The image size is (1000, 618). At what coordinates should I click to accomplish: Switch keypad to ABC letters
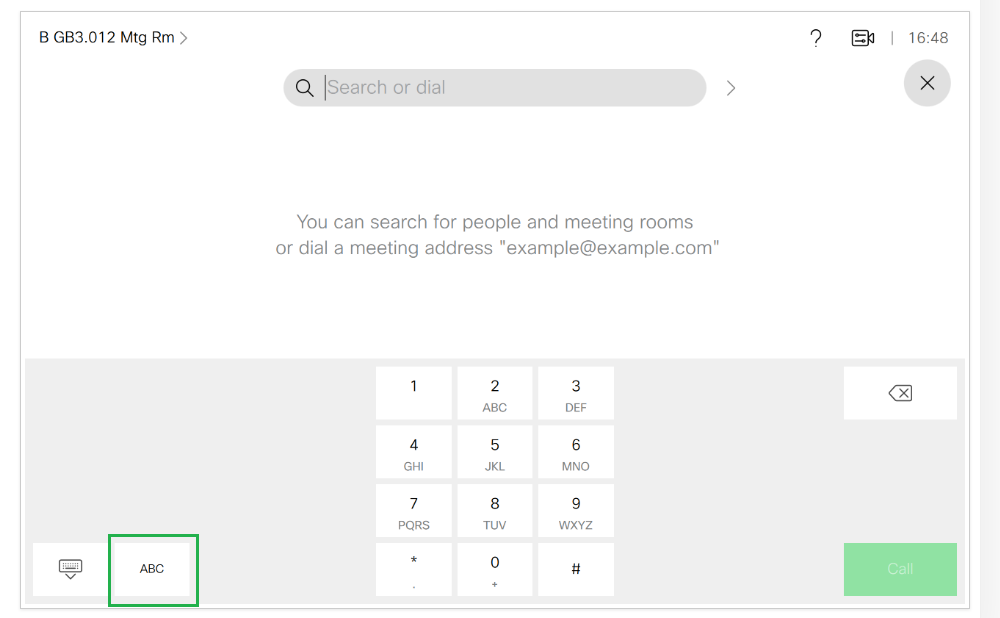(152, 569)
